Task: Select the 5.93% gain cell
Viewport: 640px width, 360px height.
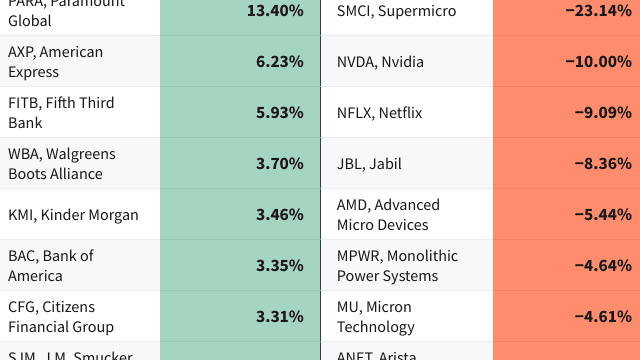Action: coord(240,112)
